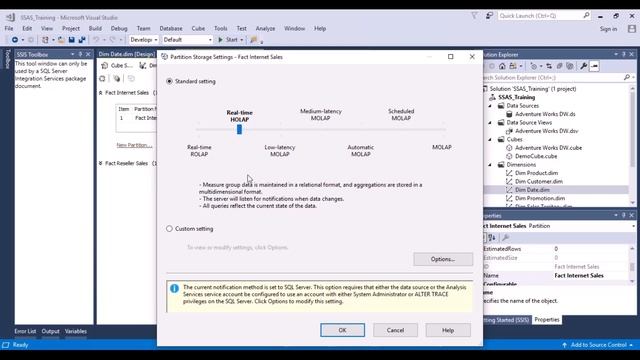This screenshot has width=640, height=360.
Task: Click Alphabetical sort icon in Properties
Action: (x=492, y=238)
